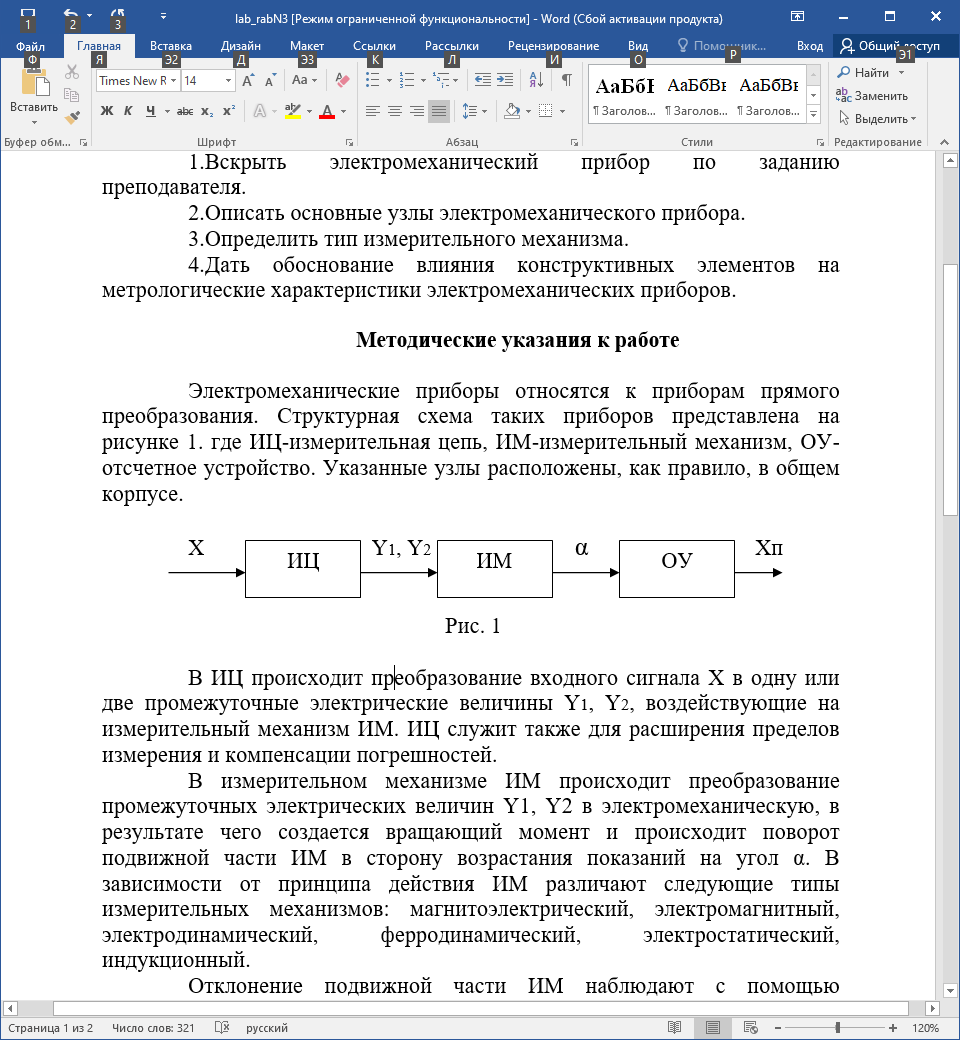Collapse the ribbon with the chevron arrow
Image resolution: width=960 pixels, height=1040 pixels.
tap(944, 142)
